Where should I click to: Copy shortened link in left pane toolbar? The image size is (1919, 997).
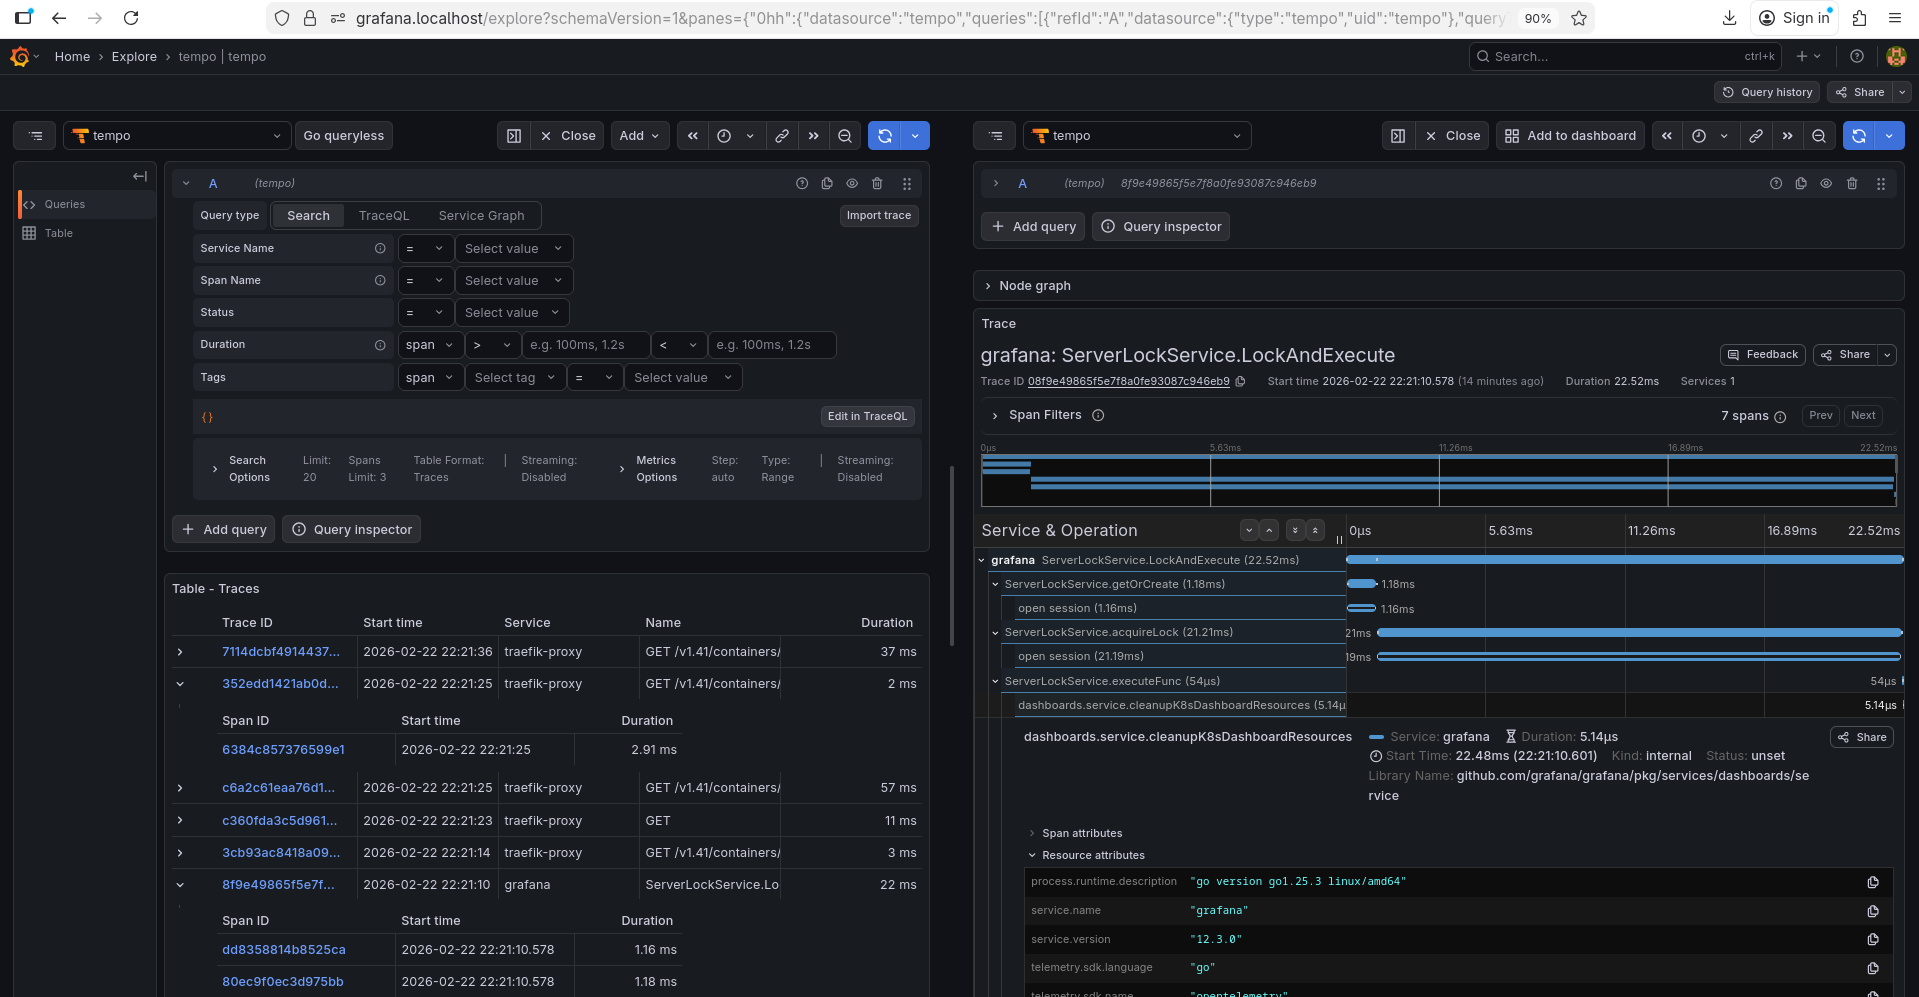point(782,136)
